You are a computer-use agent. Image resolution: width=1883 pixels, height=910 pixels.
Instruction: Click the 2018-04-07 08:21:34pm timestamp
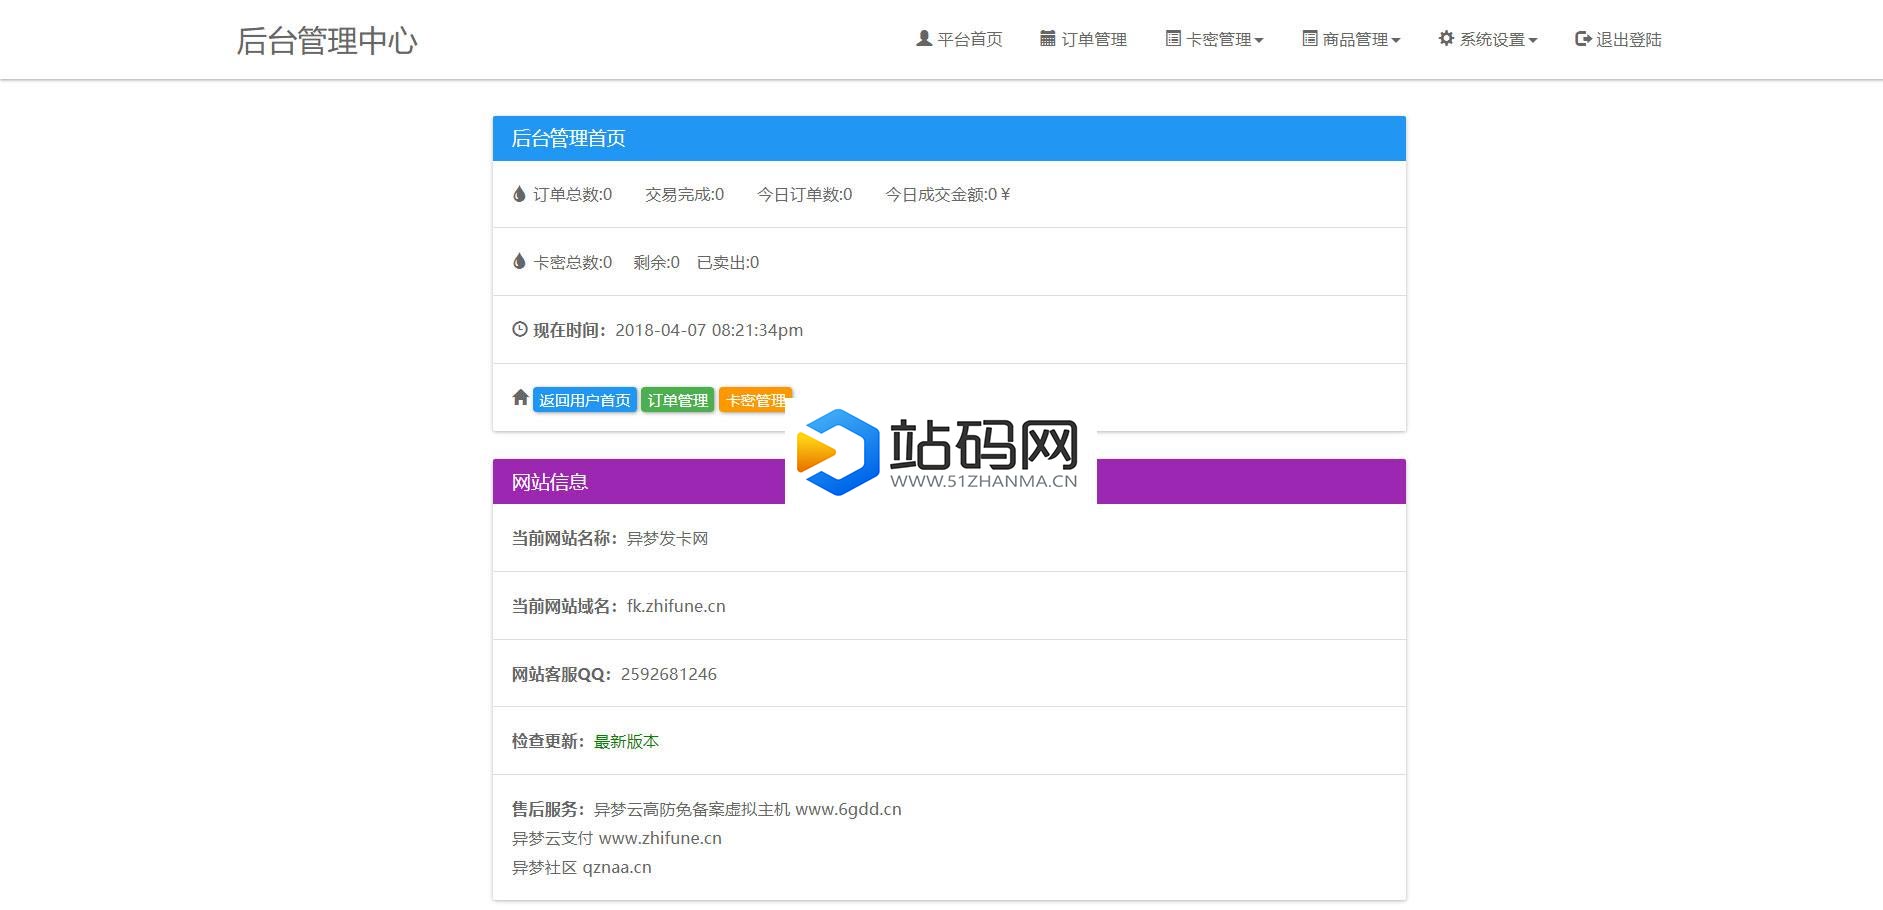(709, 330)
